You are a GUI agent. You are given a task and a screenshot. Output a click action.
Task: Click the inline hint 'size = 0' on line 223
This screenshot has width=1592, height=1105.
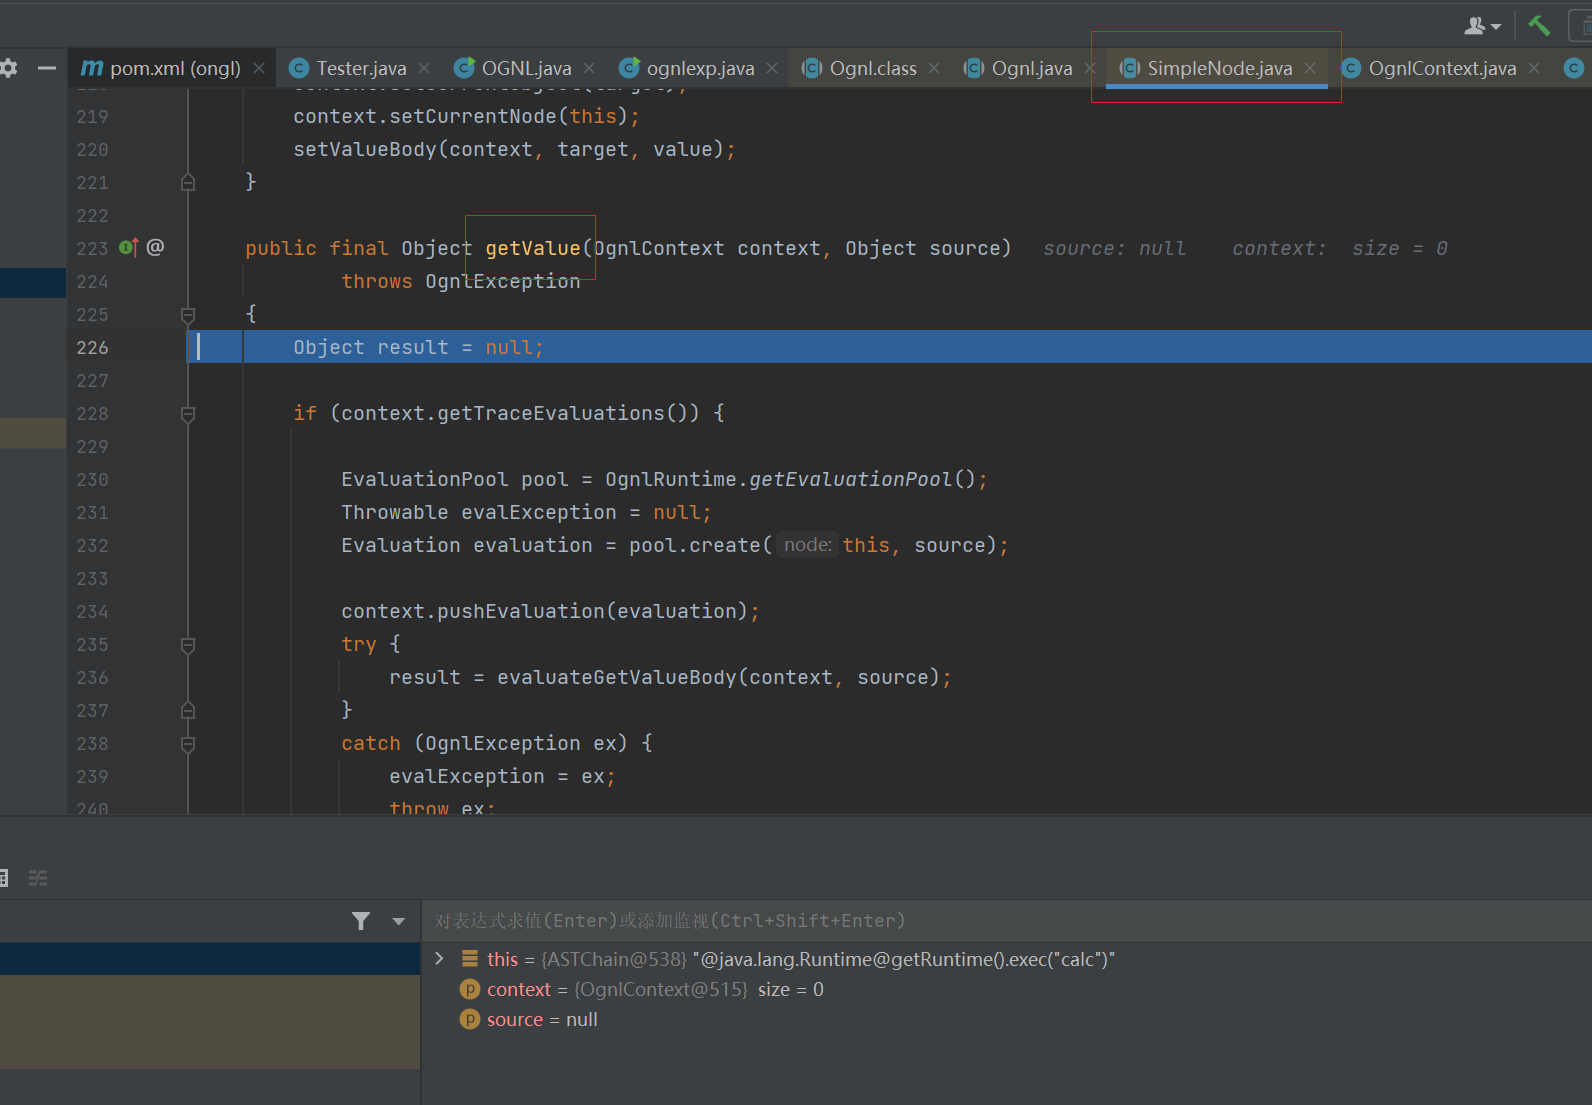point(1399,248)
